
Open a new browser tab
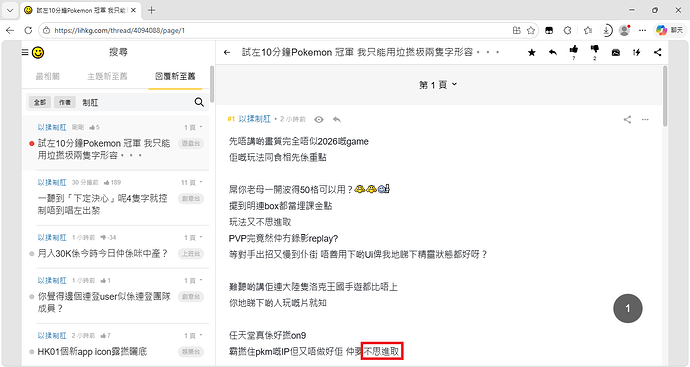[151, 10]
